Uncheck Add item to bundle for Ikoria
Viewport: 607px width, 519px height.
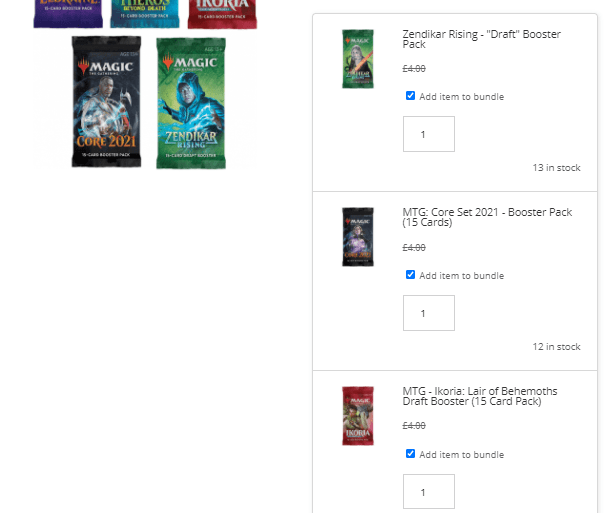(410, 453)
